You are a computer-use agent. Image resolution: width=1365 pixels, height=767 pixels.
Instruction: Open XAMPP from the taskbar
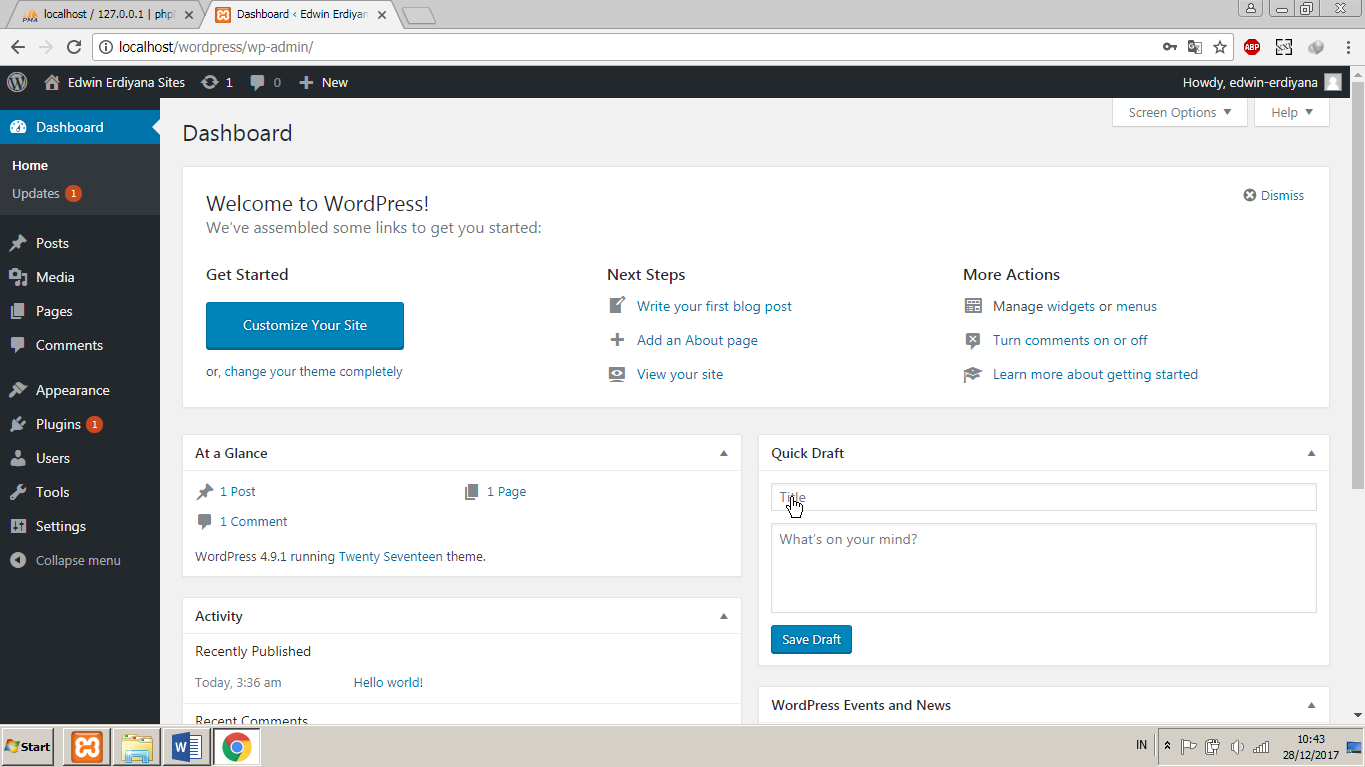click(87, 747)
